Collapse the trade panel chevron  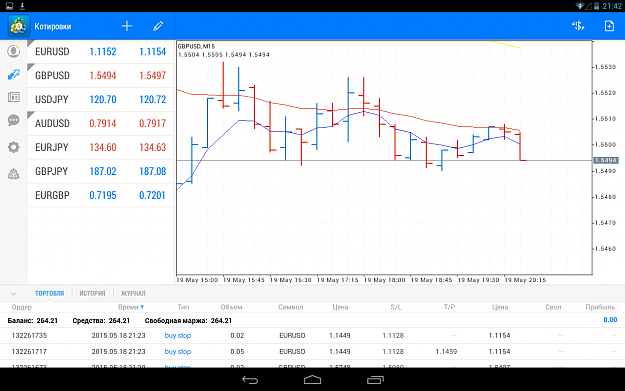click(14, 294)
